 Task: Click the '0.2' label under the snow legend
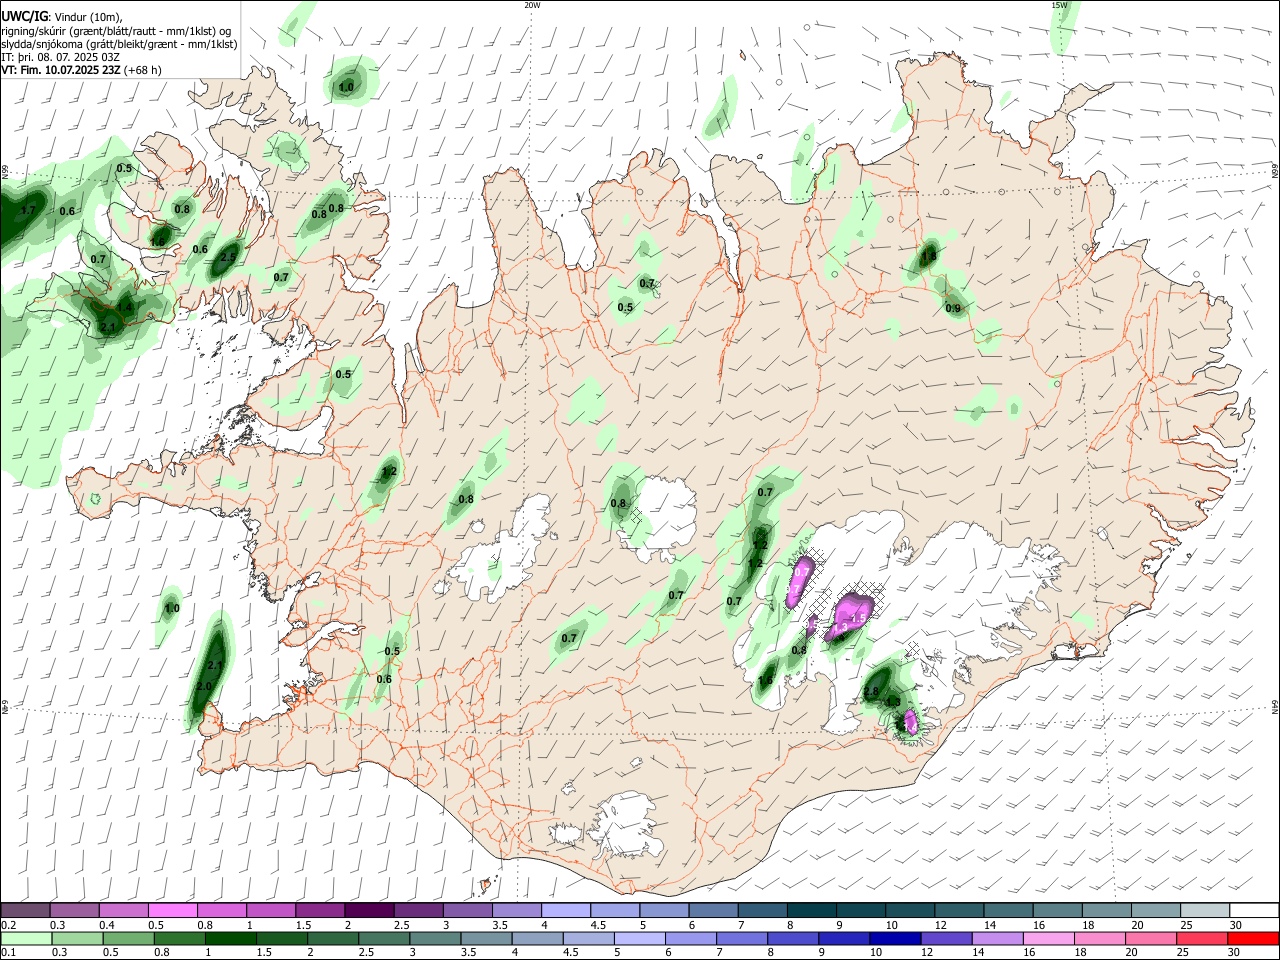pyautogui.click(x=9, y=925)
